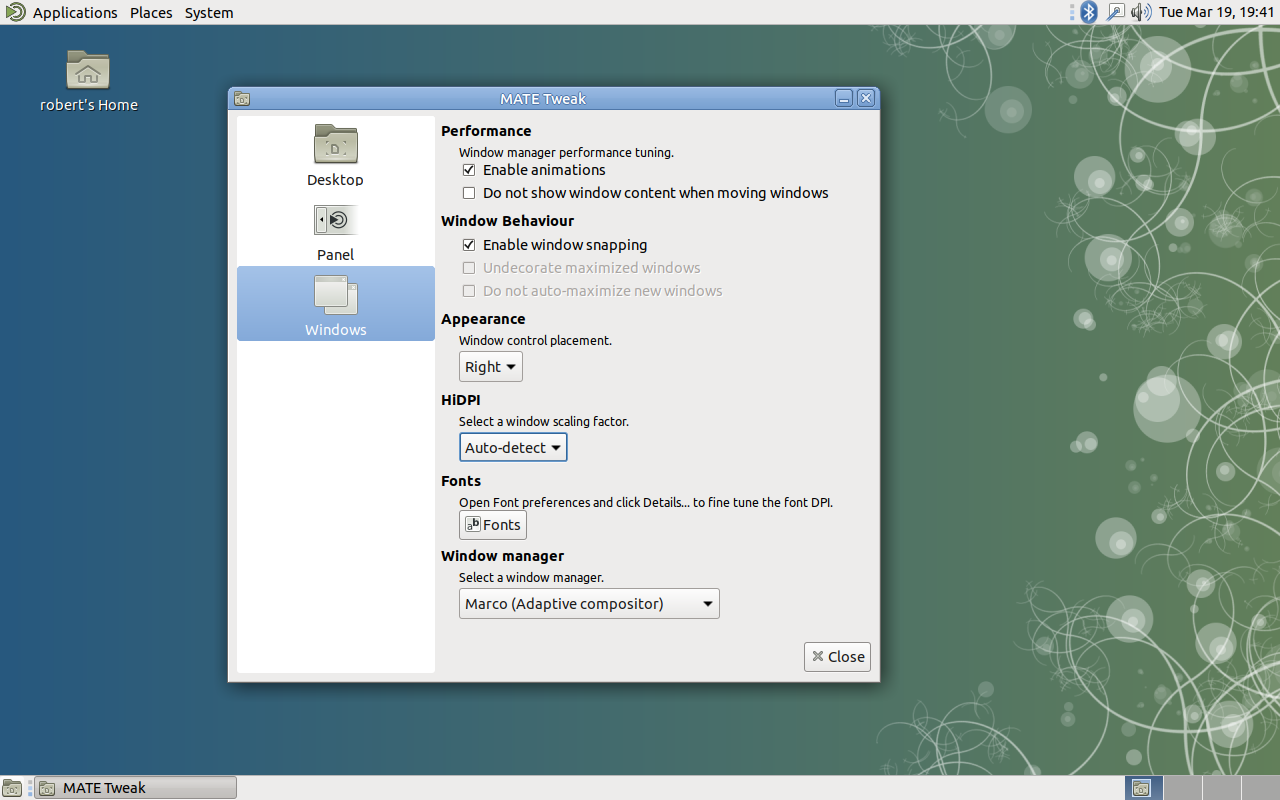1280x800 pixels.
Task: Toggle Enable animations checkbox
Action: click(469, 170)
